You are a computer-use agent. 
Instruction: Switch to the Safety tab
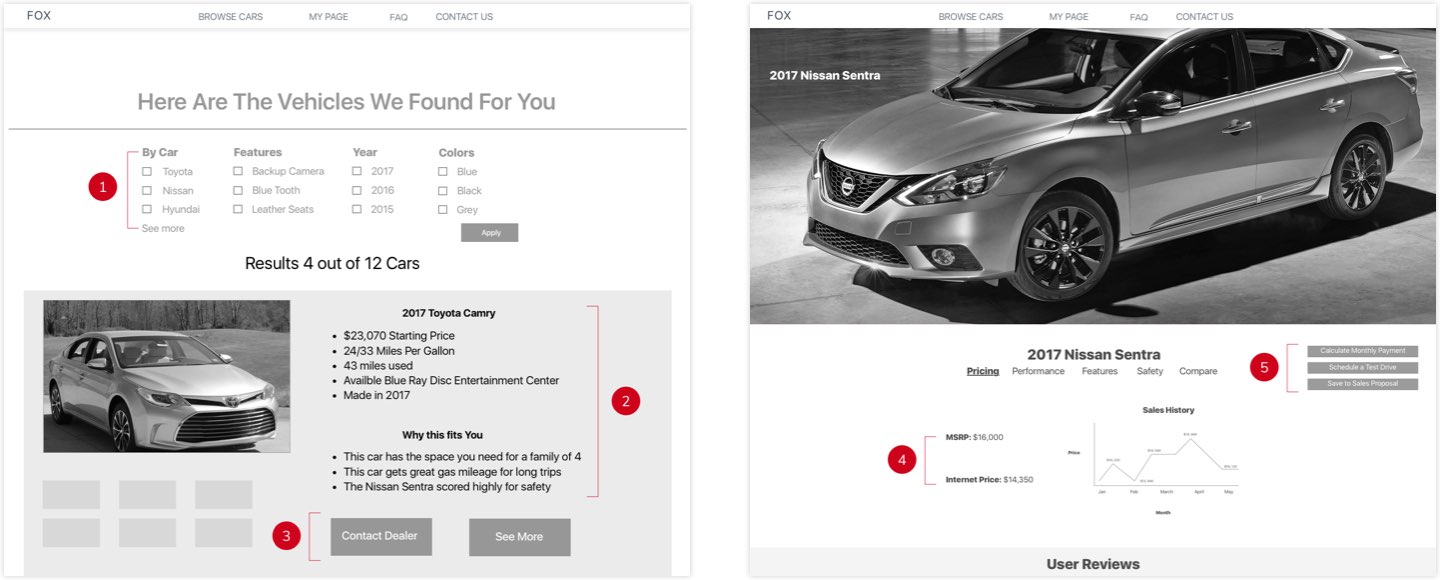pos(1150,372)
